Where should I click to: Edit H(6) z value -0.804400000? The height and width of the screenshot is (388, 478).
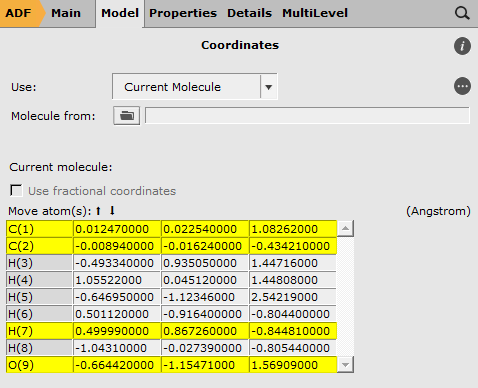click(293, 314)
